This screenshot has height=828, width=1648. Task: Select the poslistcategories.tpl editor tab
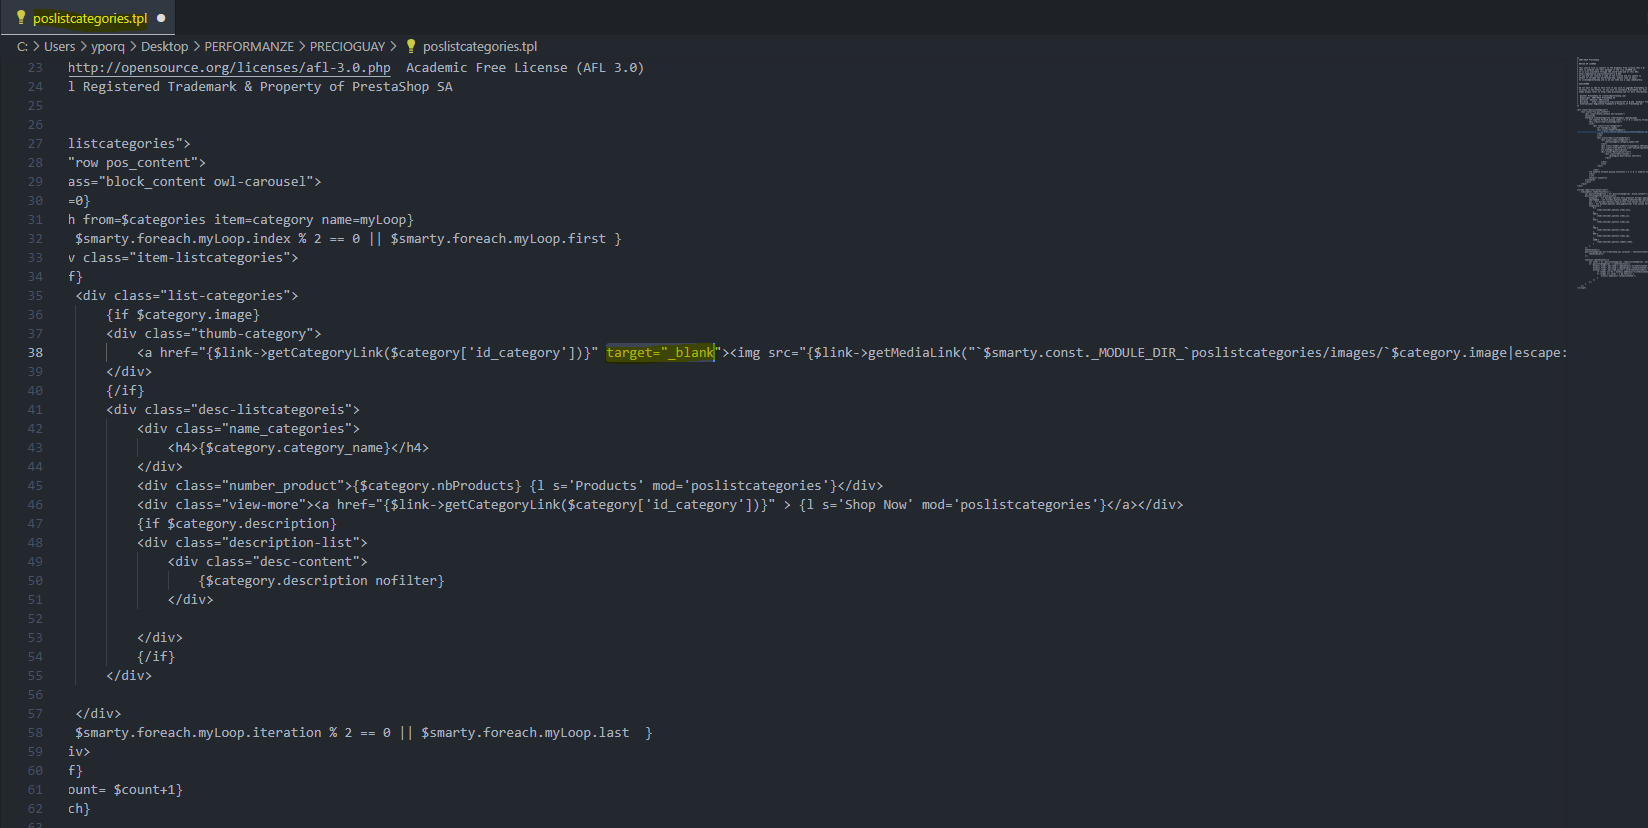pyautogui.click(x=90, y=18)
